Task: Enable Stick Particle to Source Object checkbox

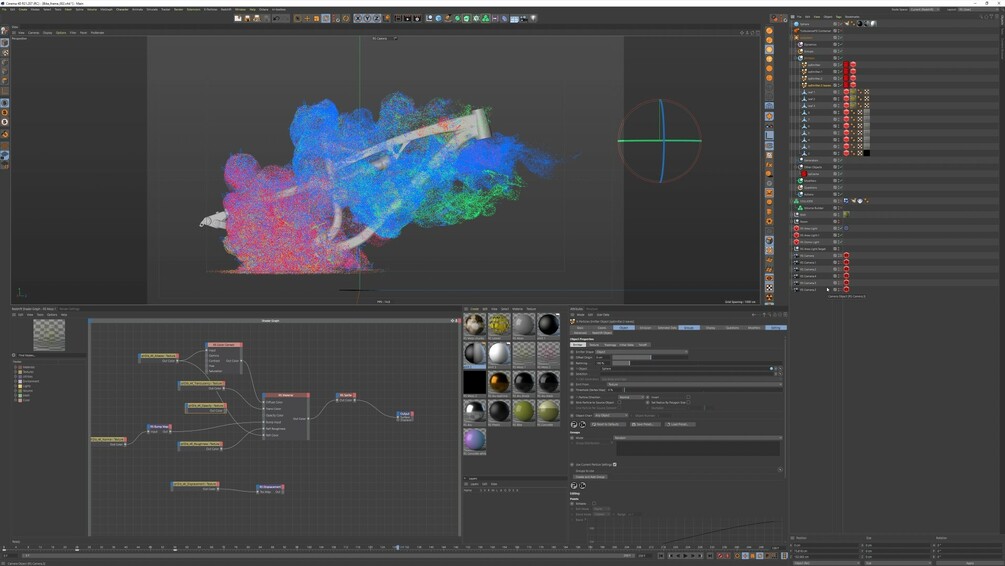Action: pyautogui.click(x=619, y=403)
